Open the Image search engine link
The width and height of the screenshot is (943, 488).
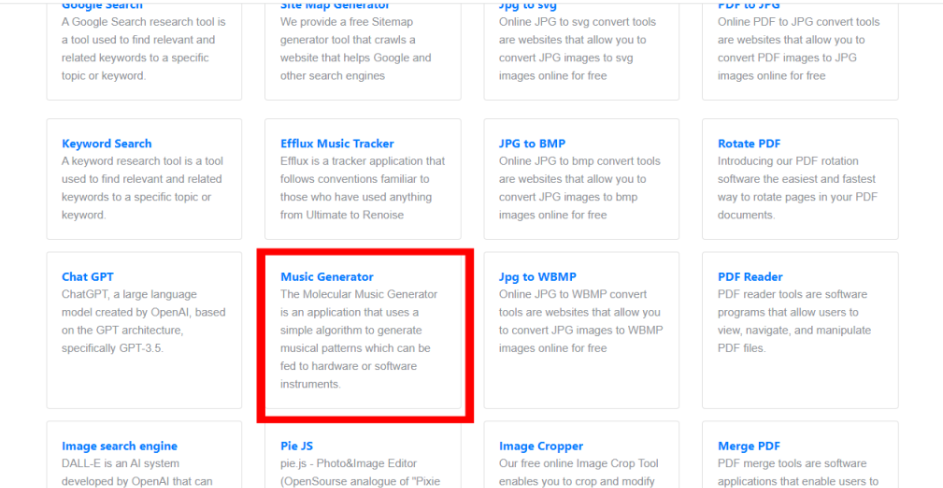pyautogui.click(x=119, y=446)
